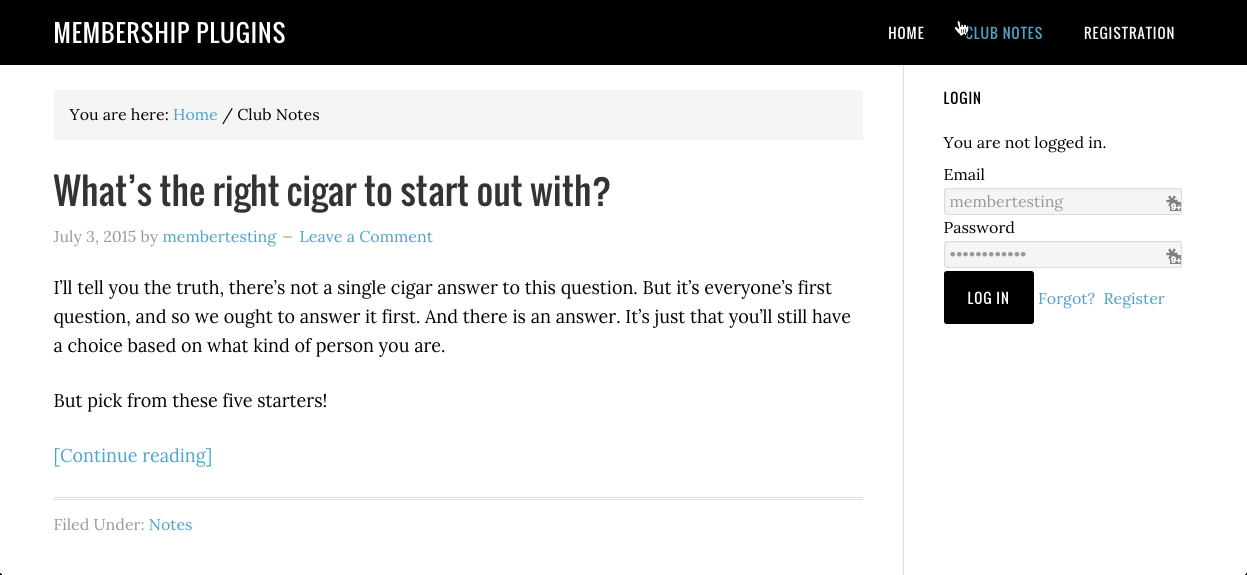Click the LOGIN sidebar heading
The image size is (1247, 575).
click(x=962, y=98)
